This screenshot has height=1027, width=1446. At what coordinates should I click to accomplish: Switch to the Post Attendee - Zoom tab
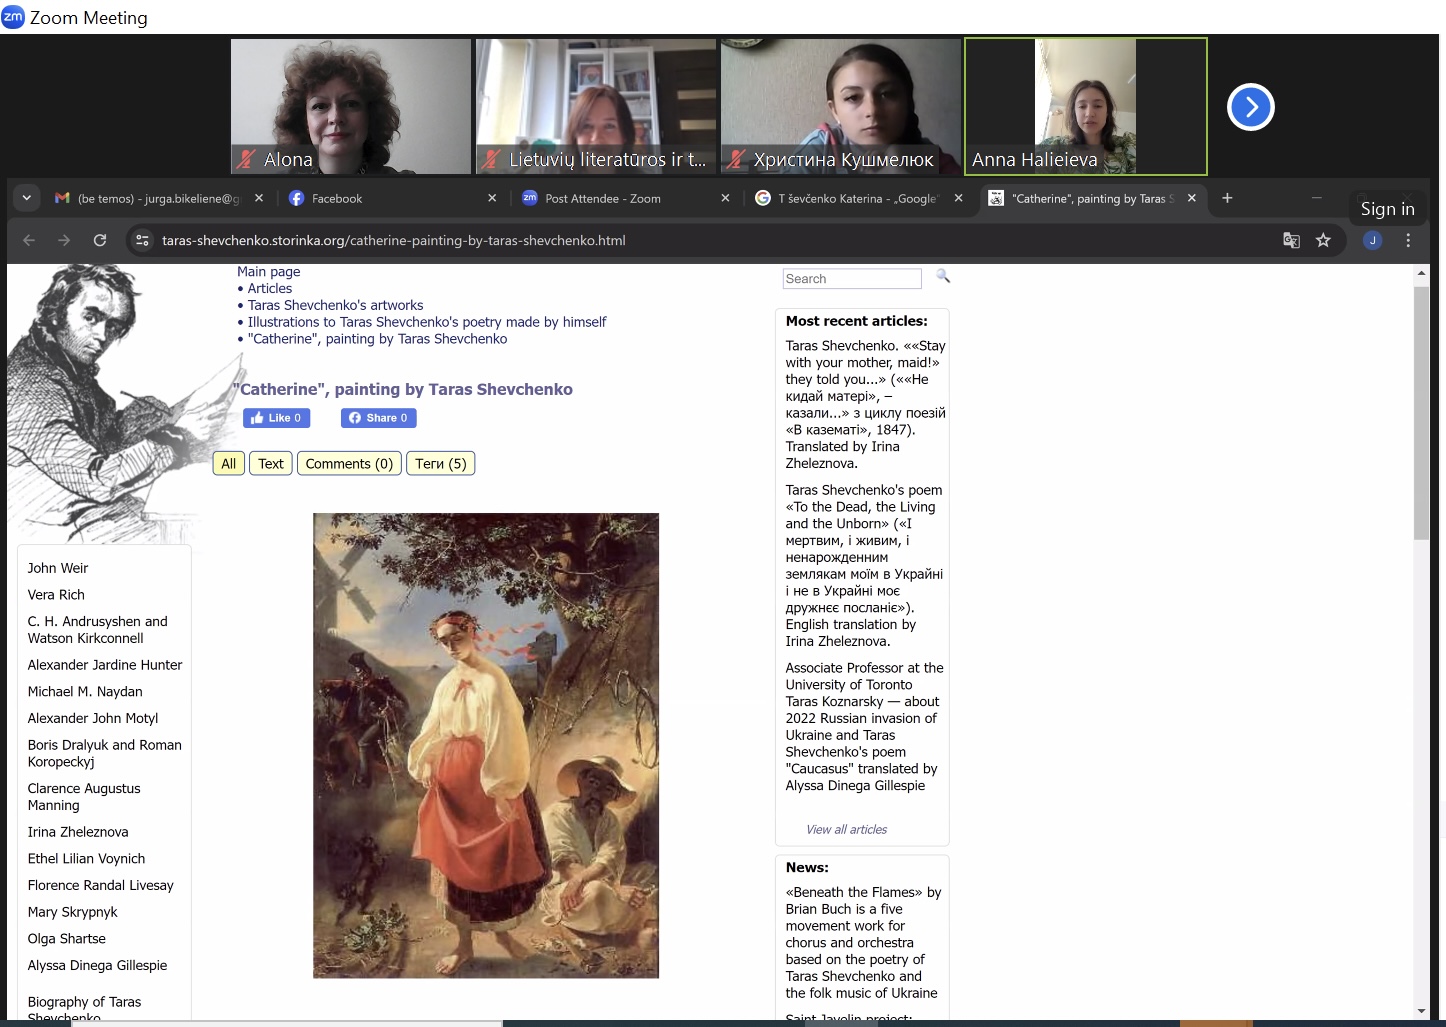[626, 198]
